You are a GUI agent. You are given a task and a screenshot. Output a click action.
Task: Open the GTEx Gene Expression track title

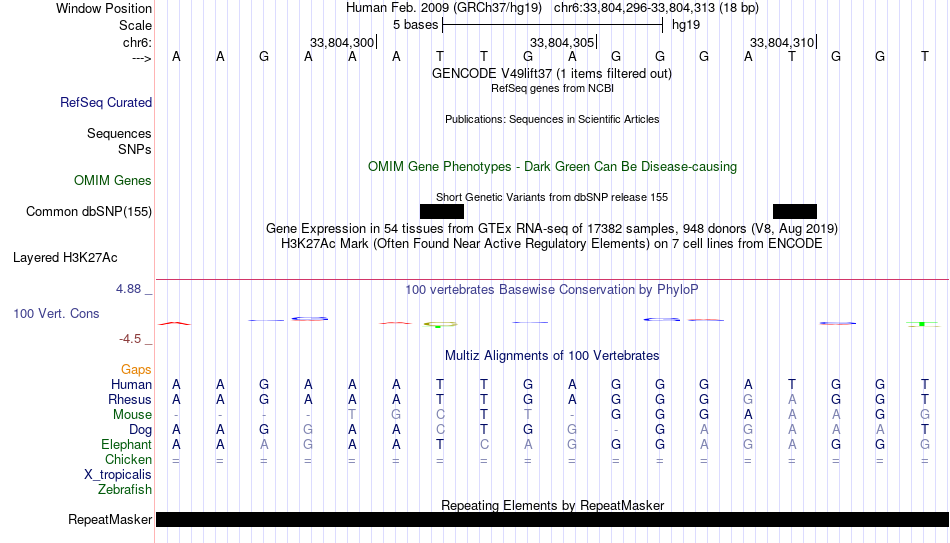click(552, 228)
